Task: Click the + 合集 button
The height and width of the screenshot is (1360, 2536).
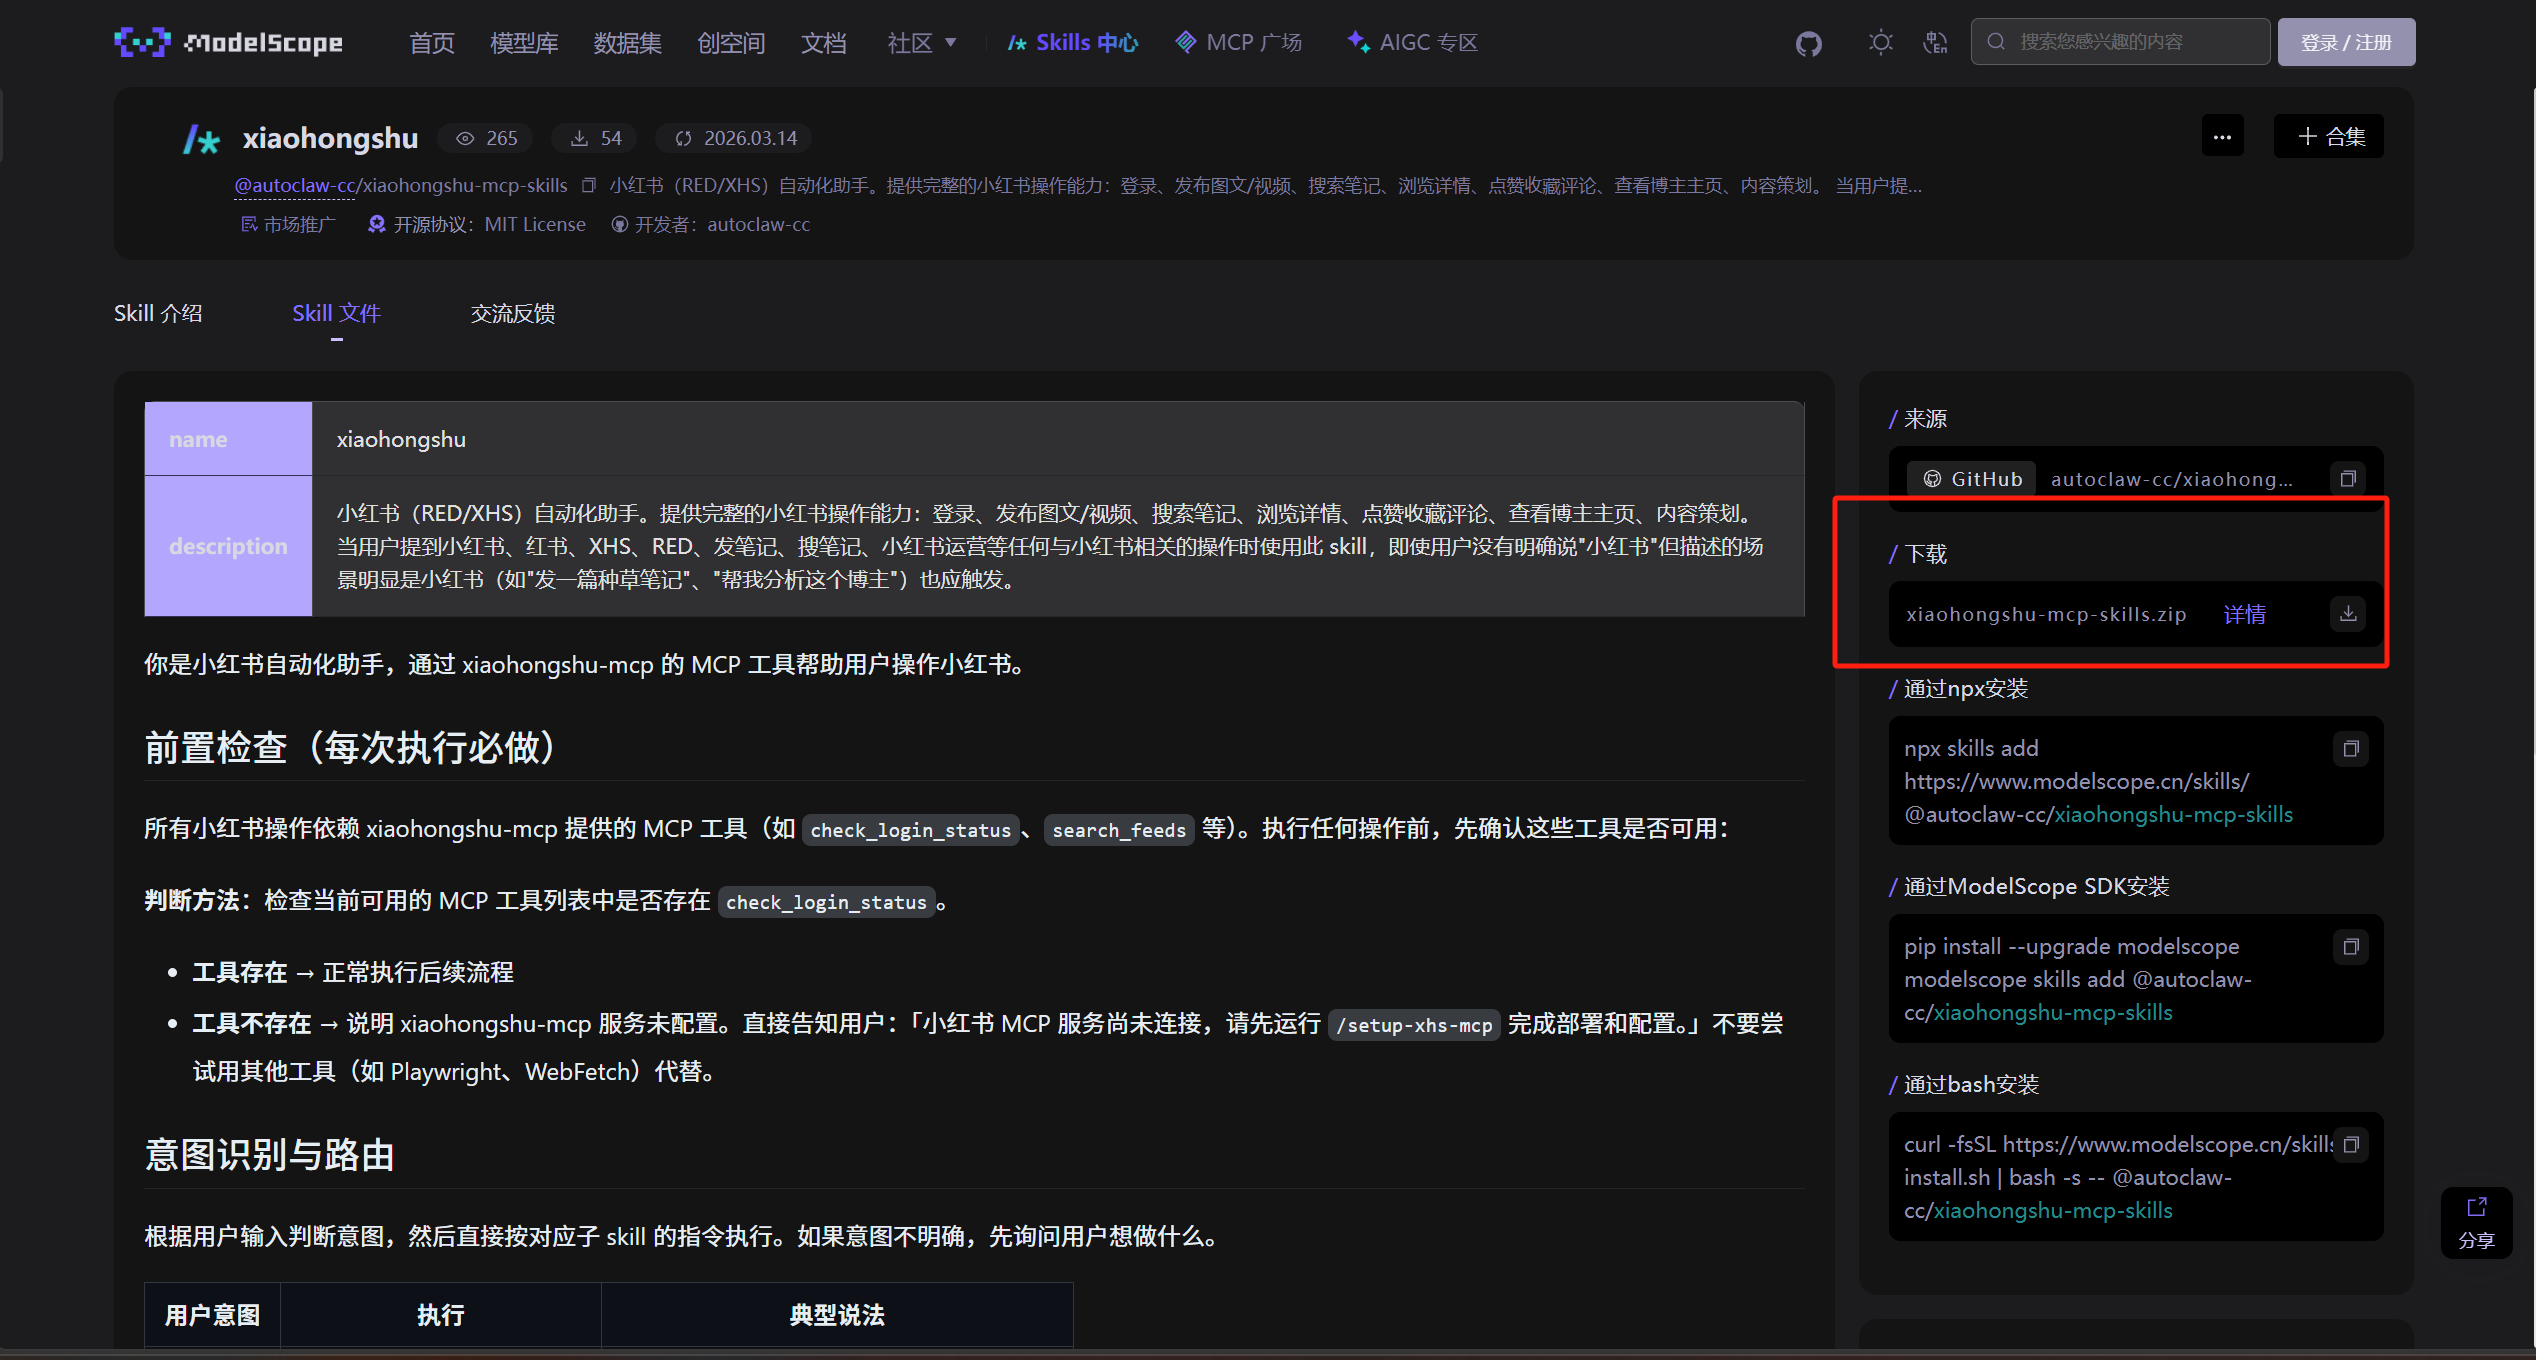Action: point(2329,136)
